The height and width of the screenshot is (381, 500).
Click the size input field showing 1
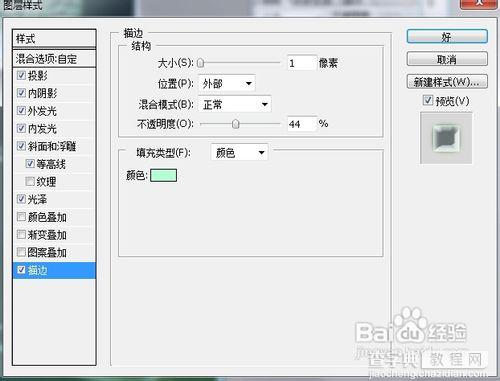[x=301, y=63]
